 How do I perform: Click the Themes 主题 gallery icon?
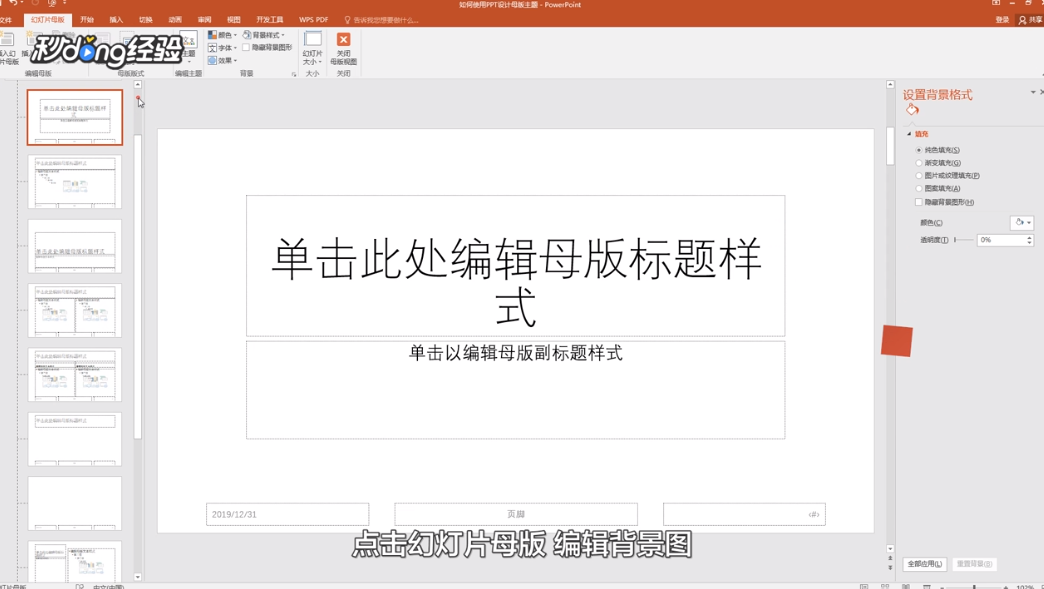(x=188, y=40)
